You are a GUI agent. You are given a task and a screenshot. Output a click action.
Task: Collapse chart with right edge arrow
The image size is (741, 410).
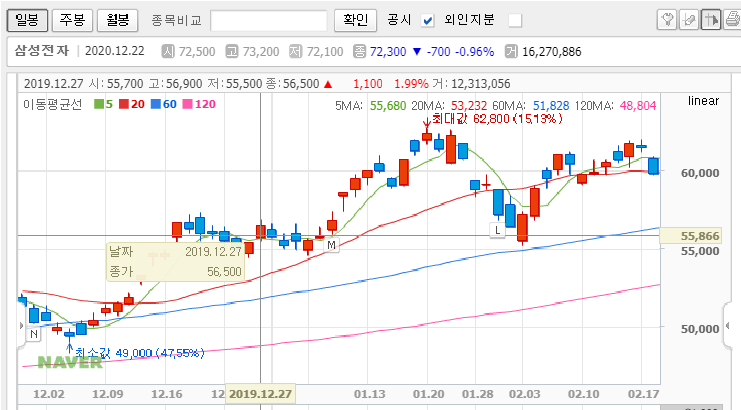(x=727, y=325)
